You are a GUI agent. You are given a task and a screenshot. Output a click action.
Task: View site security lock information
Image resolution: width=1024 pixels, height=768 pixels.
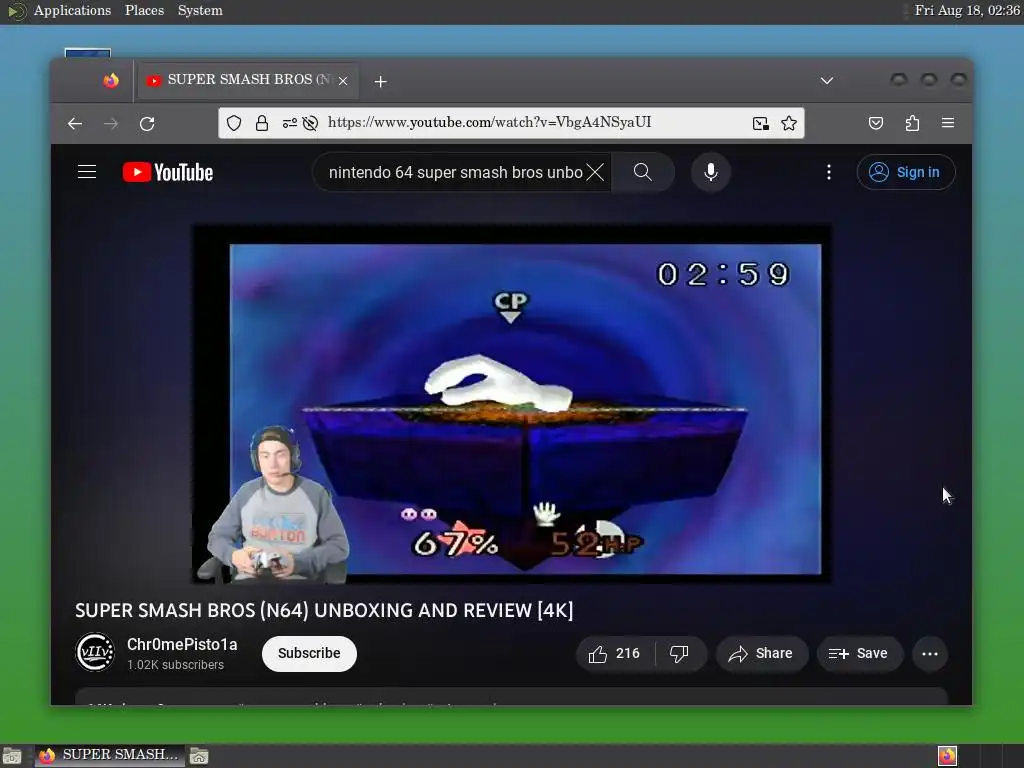(262, 123)
